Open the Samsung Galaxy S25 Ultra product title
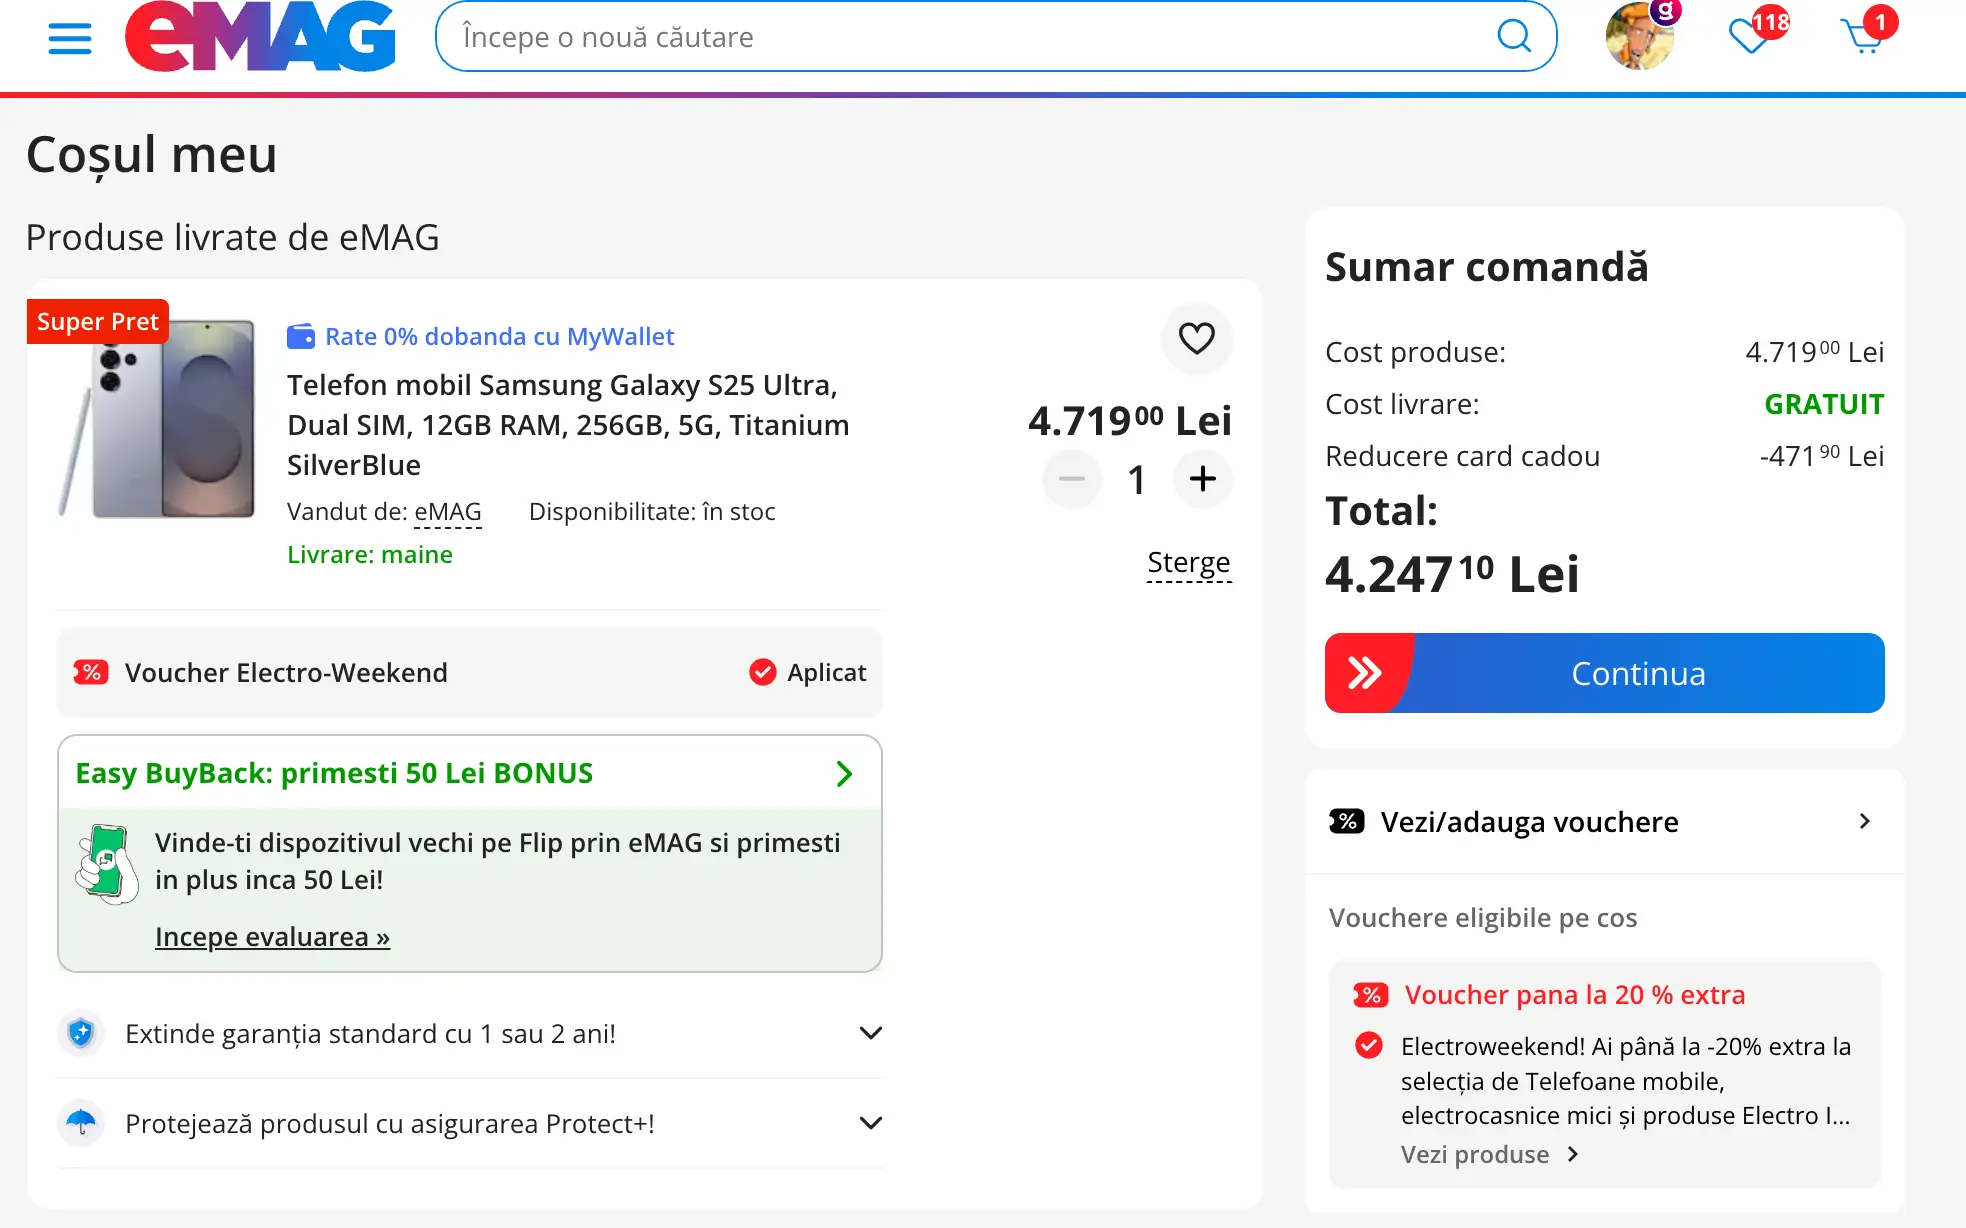 click(568, 425)
